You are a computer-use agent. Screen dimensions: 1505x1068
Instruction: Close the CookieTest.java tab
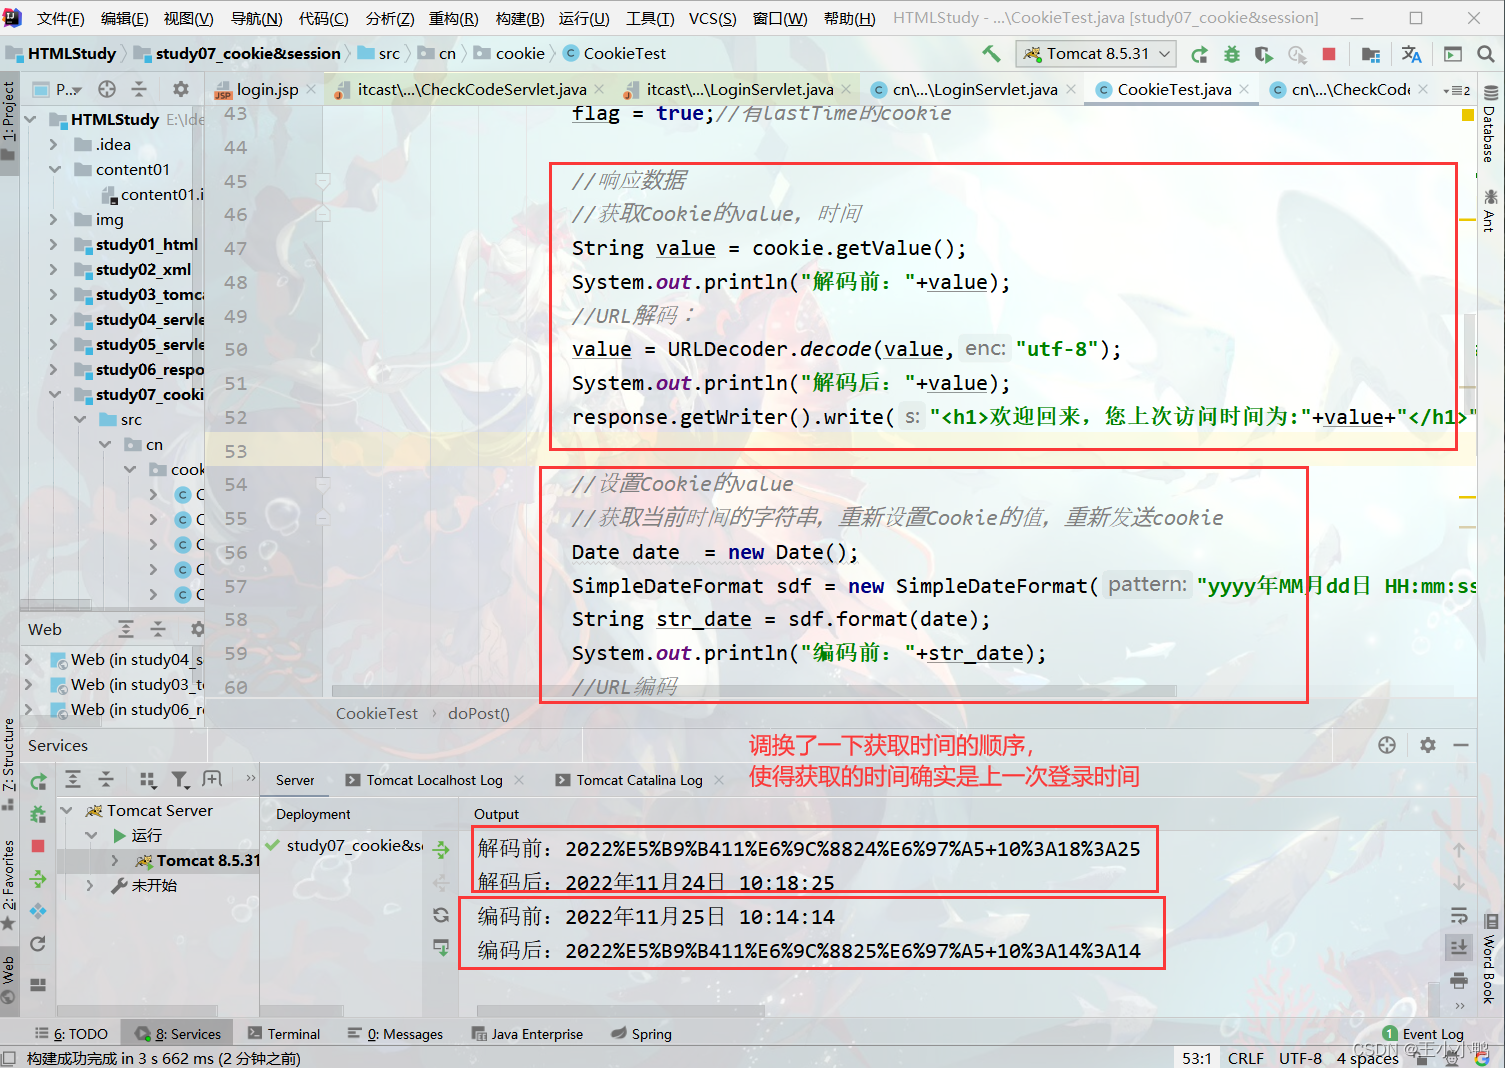pyautogui.click(x=1244, y=89)
